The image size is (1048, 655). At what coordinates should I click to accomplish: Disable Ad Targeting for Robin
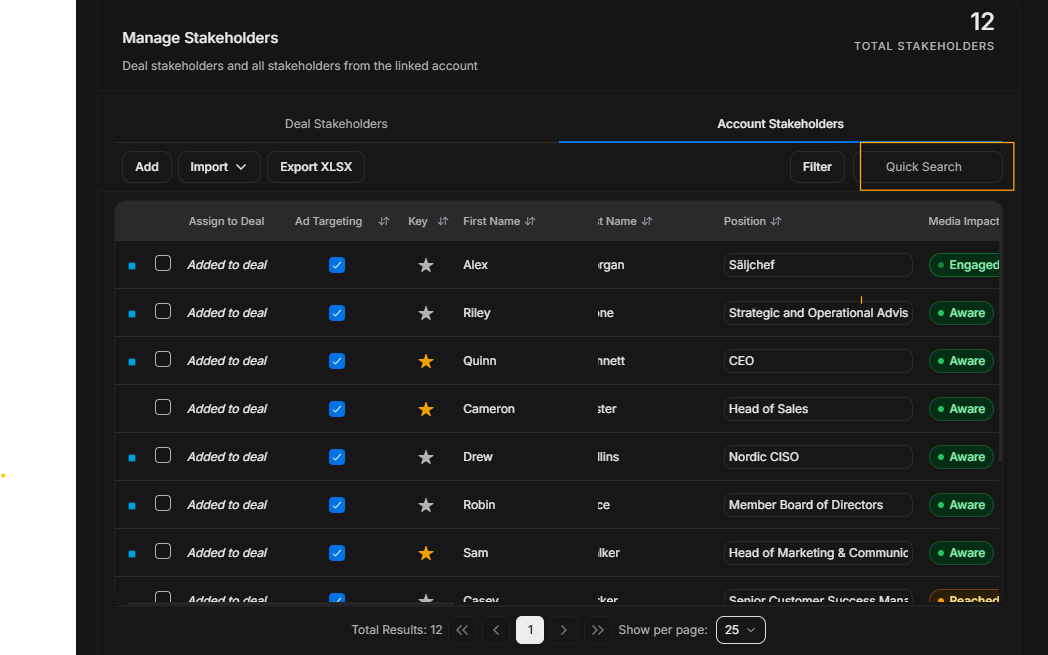pos(337,505)
